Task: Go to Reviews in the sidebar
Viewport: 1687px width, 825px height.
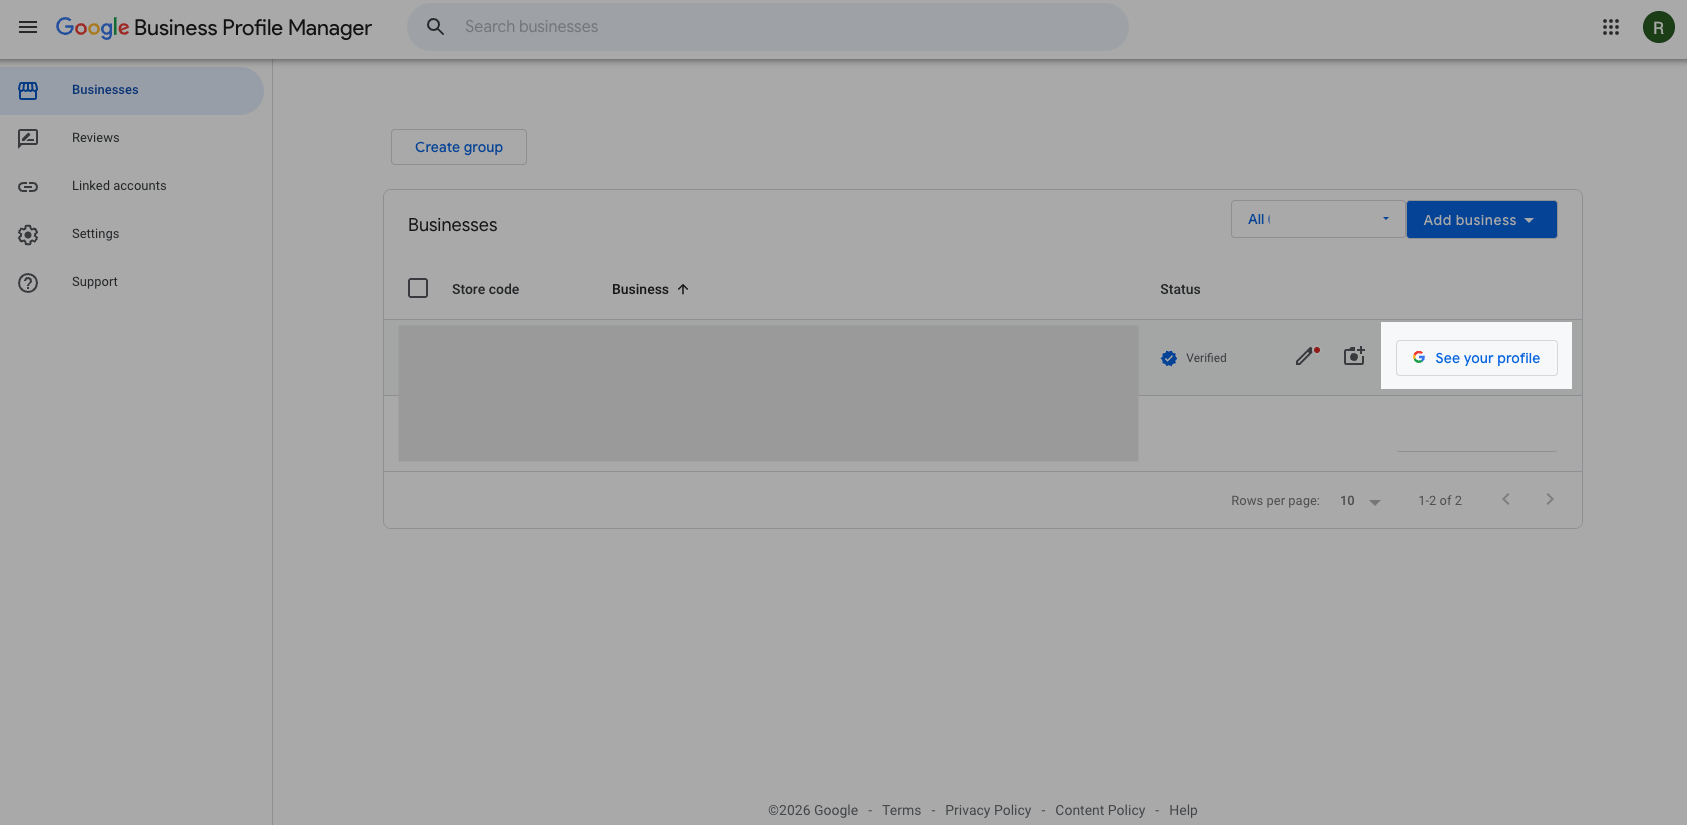Action: [x=132, y=138]
